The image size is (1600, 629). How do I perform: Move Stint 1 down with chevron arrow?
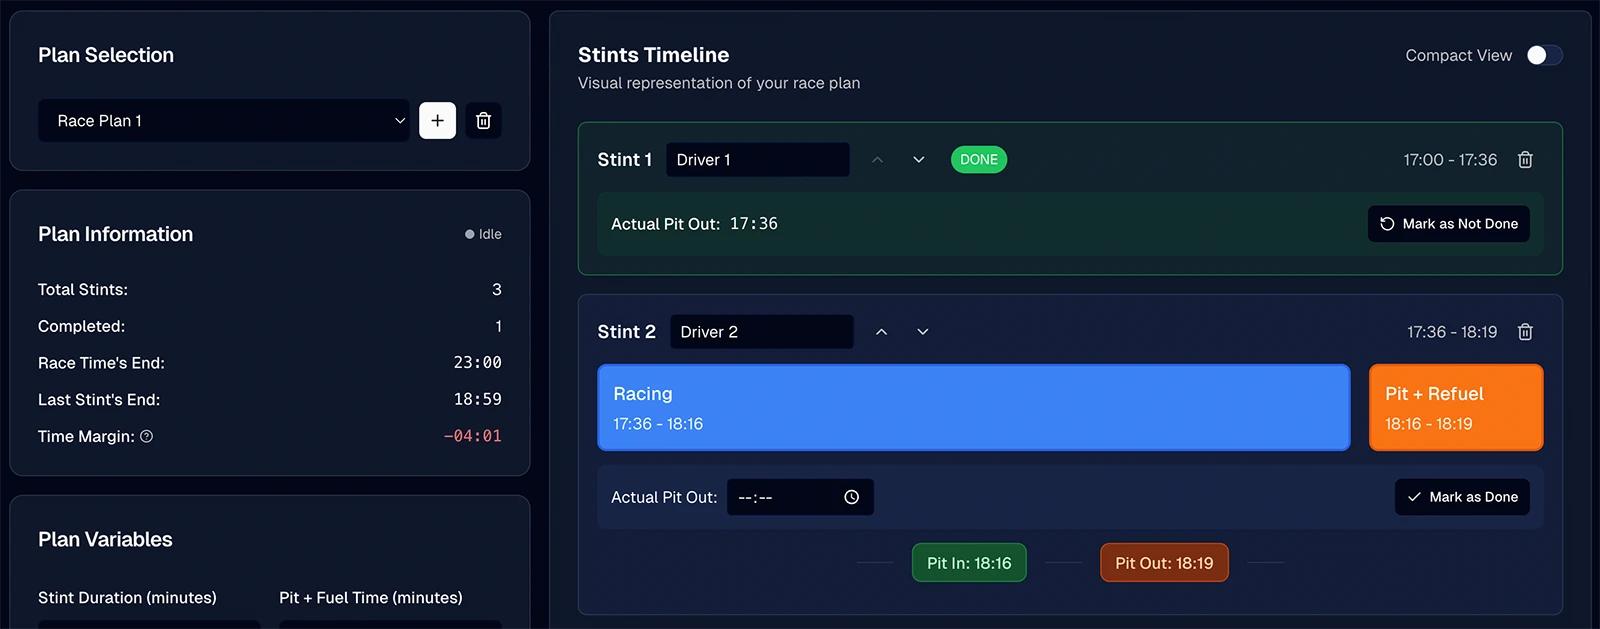(919, 160)
